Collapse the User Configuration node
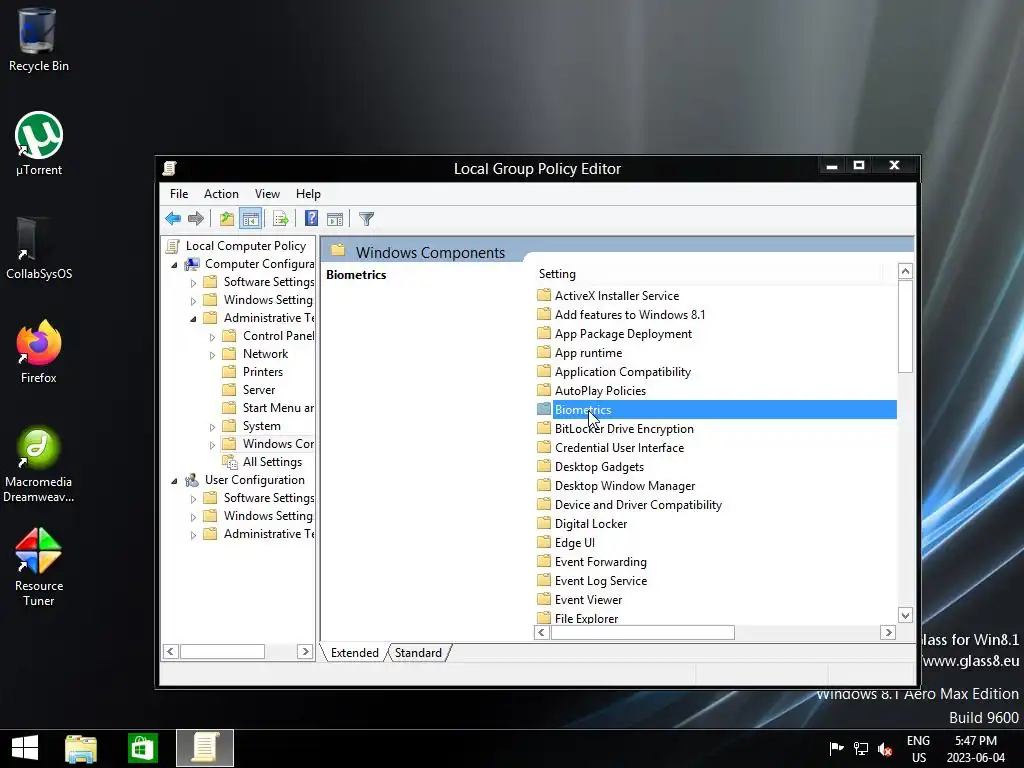 click(174, 481)
